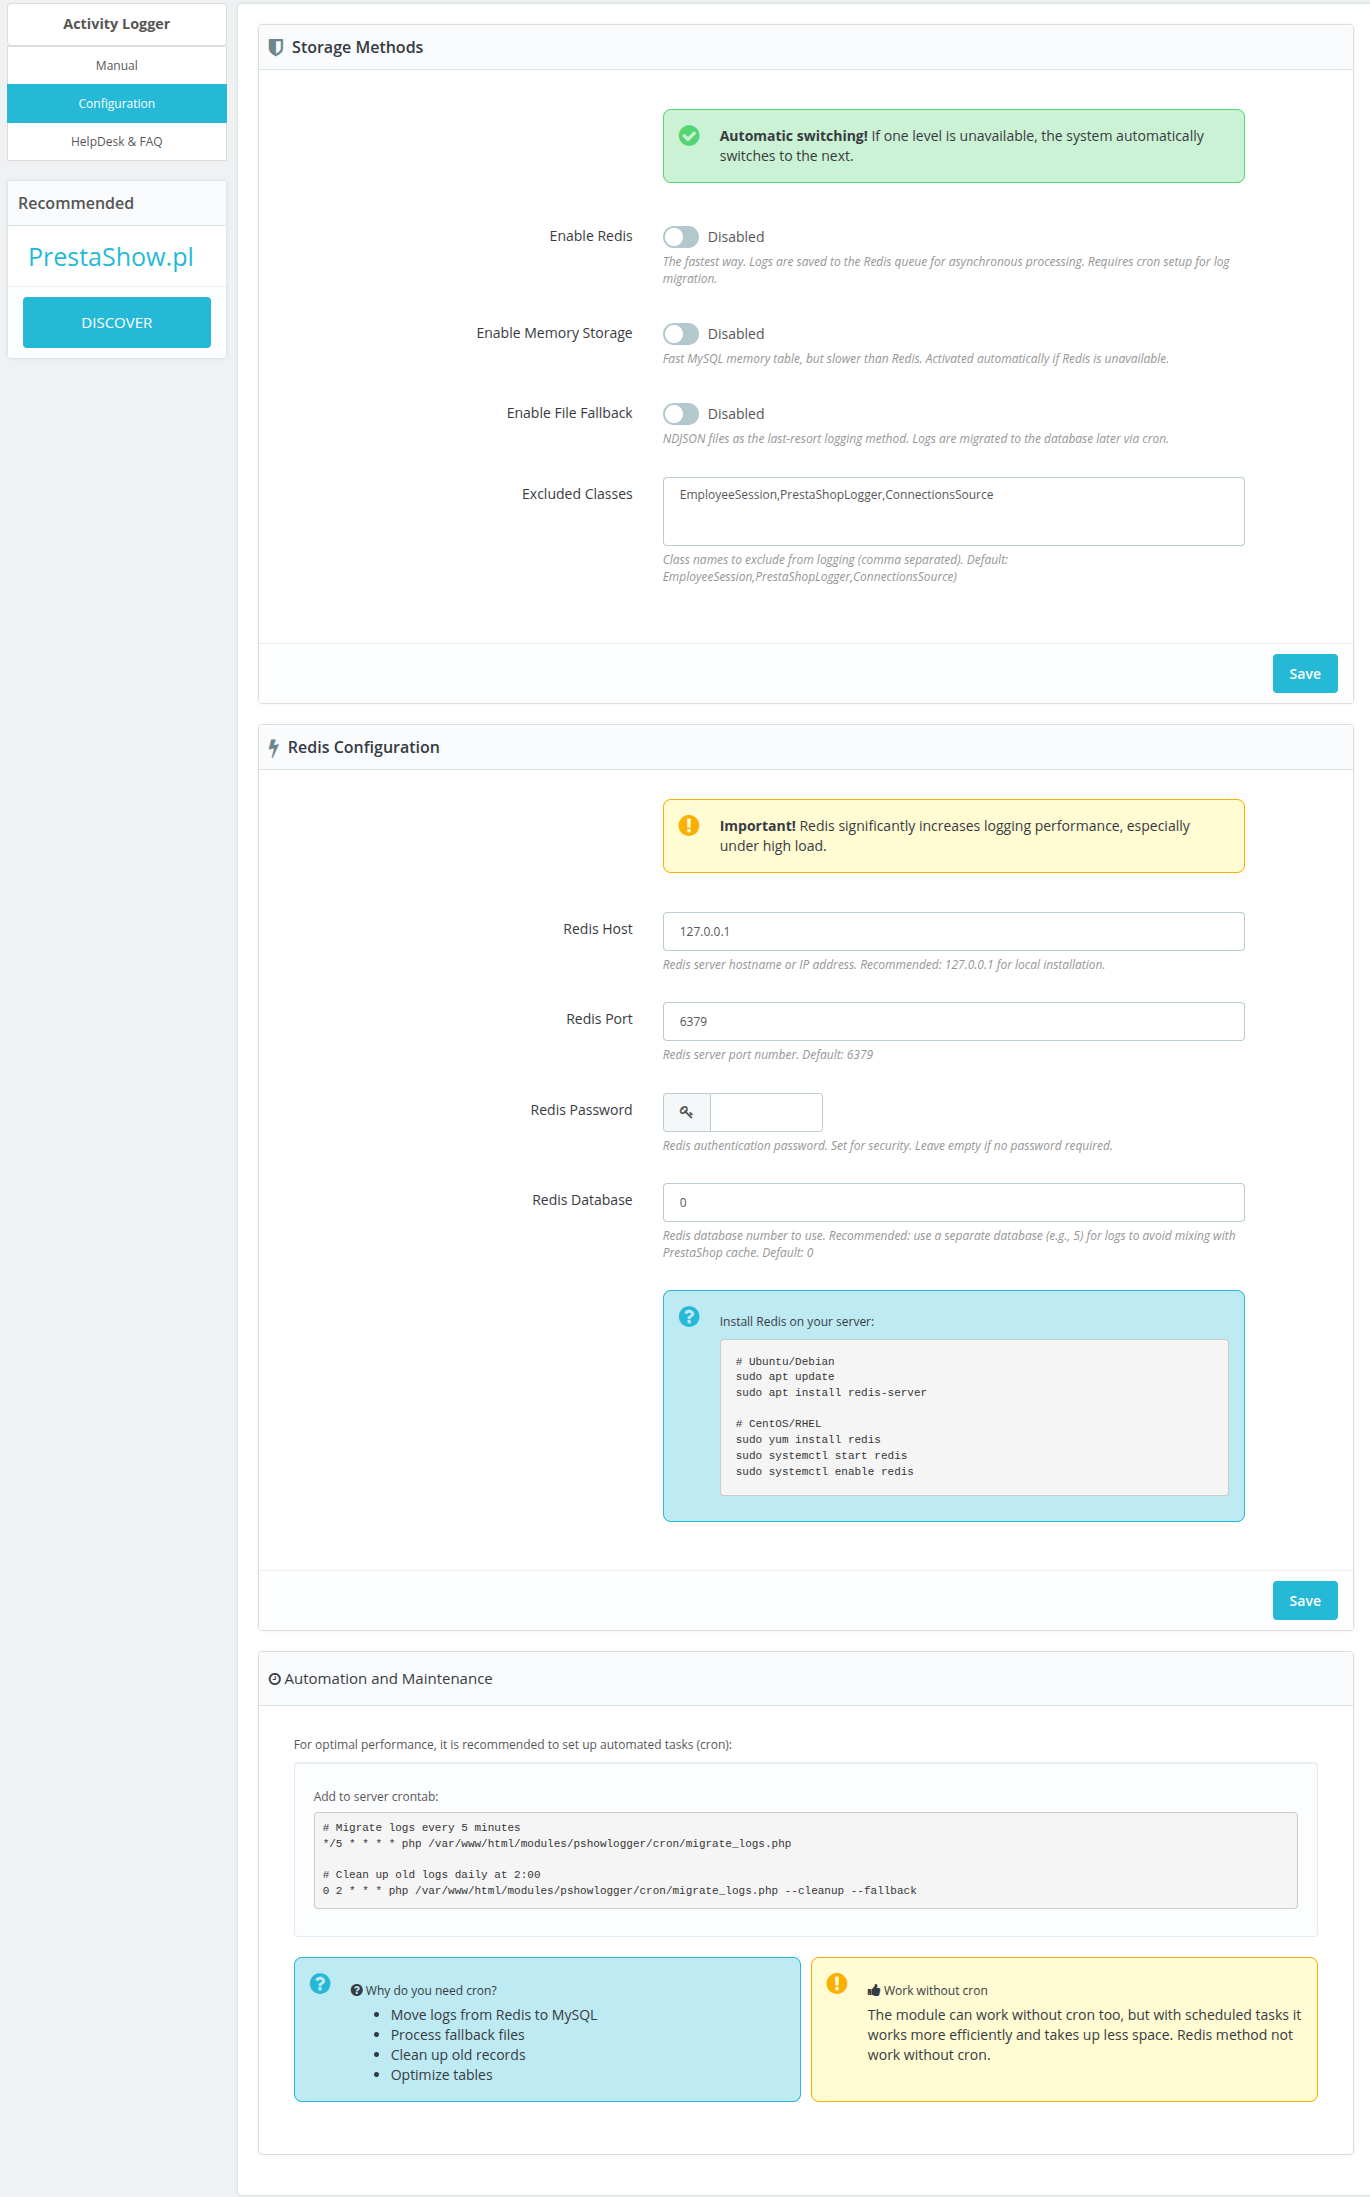Save the Redis Configuration settings
1370x2197 pixels.
point(1305,1600)
